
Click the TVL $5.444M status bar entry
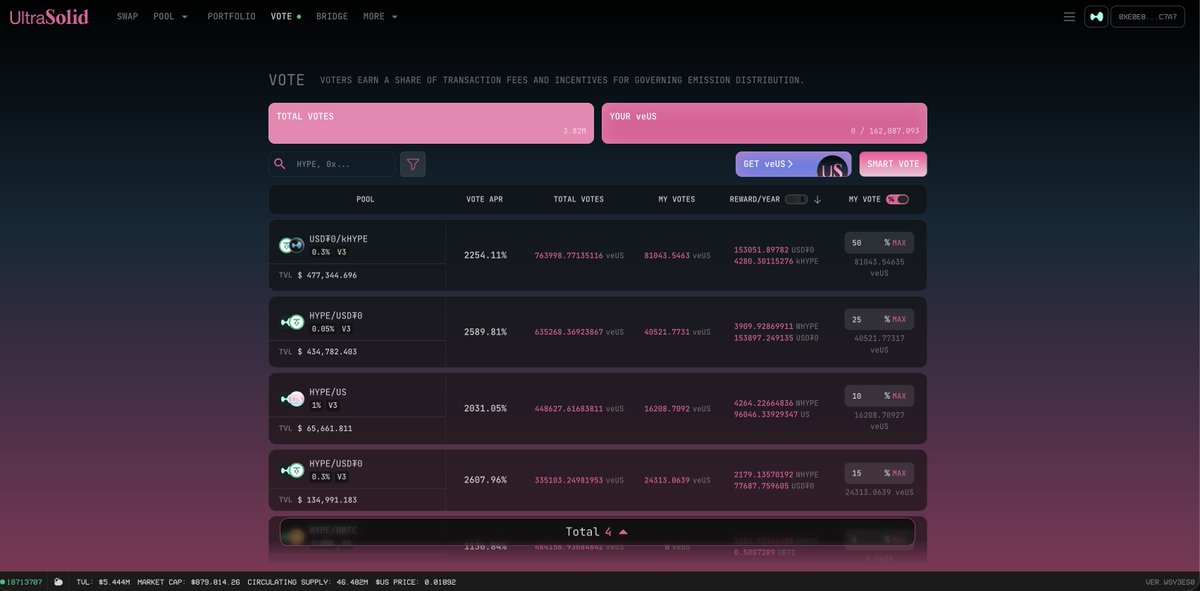coord(103,581)
